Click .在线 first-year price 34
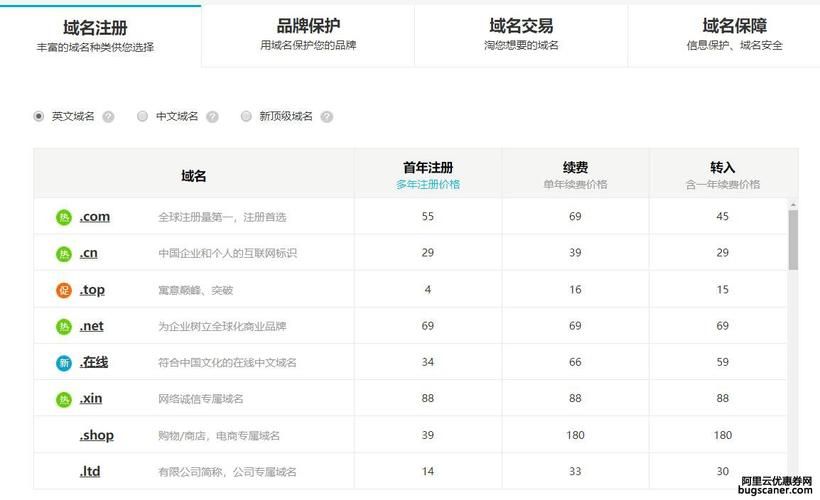 (428, 362)
